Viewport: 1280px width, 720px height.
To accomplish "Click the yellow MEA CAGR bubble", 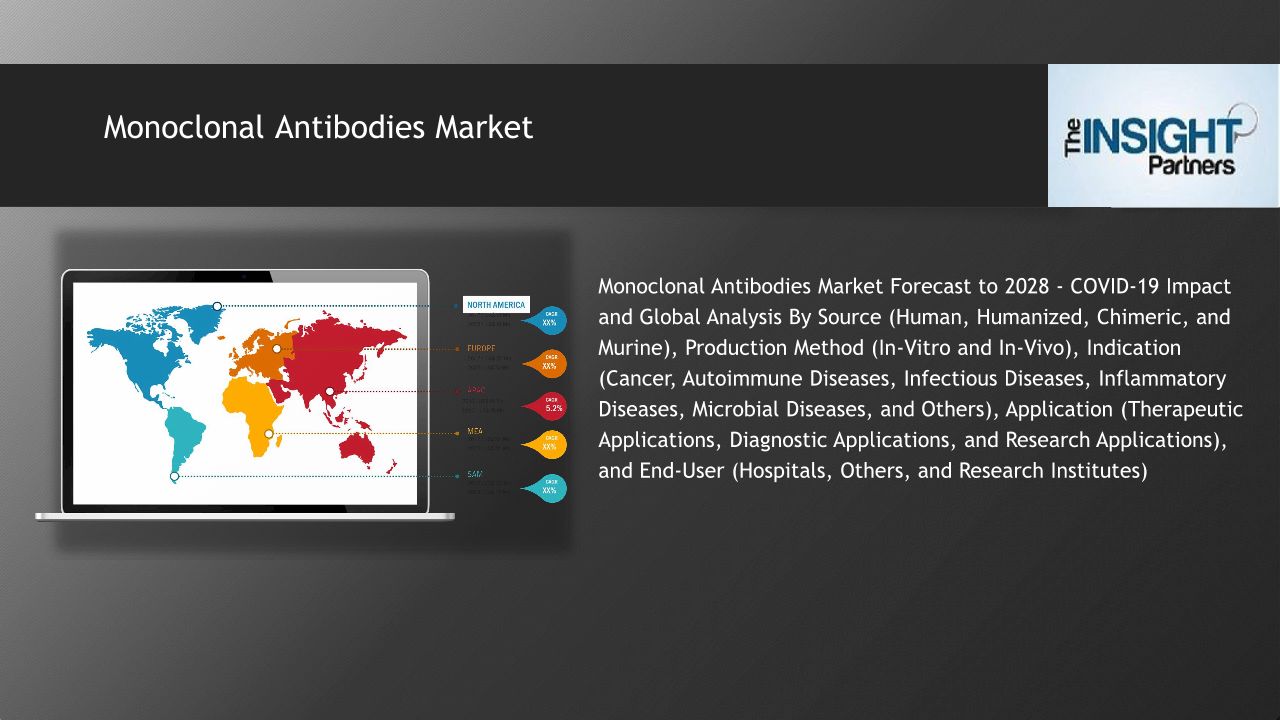I will pyautogui.click(x=550, y=445).
